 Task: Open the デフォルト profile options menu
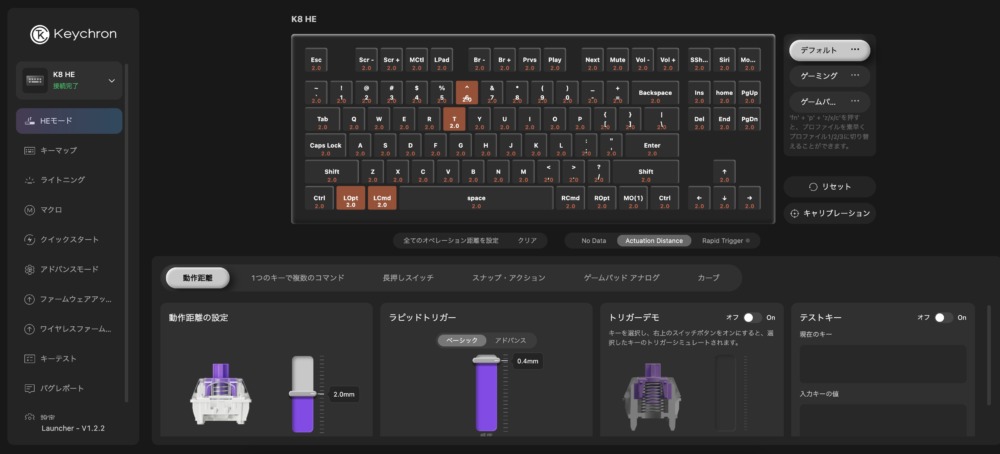[855, 49]
